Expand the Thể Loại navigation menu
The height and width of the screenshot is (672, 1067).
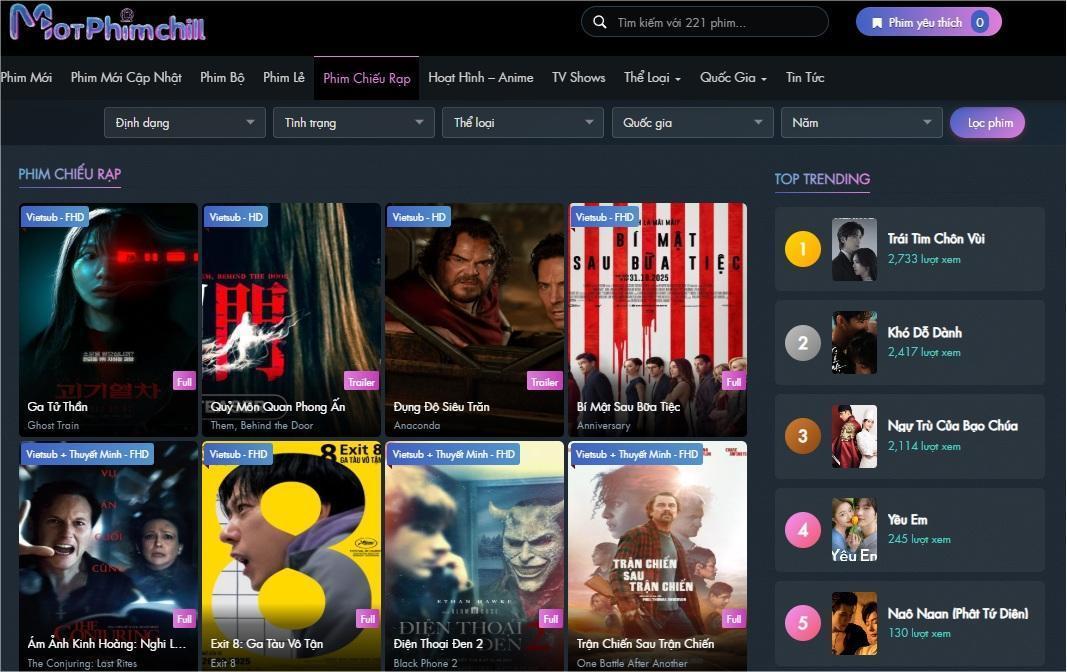(x=652, y=78)
